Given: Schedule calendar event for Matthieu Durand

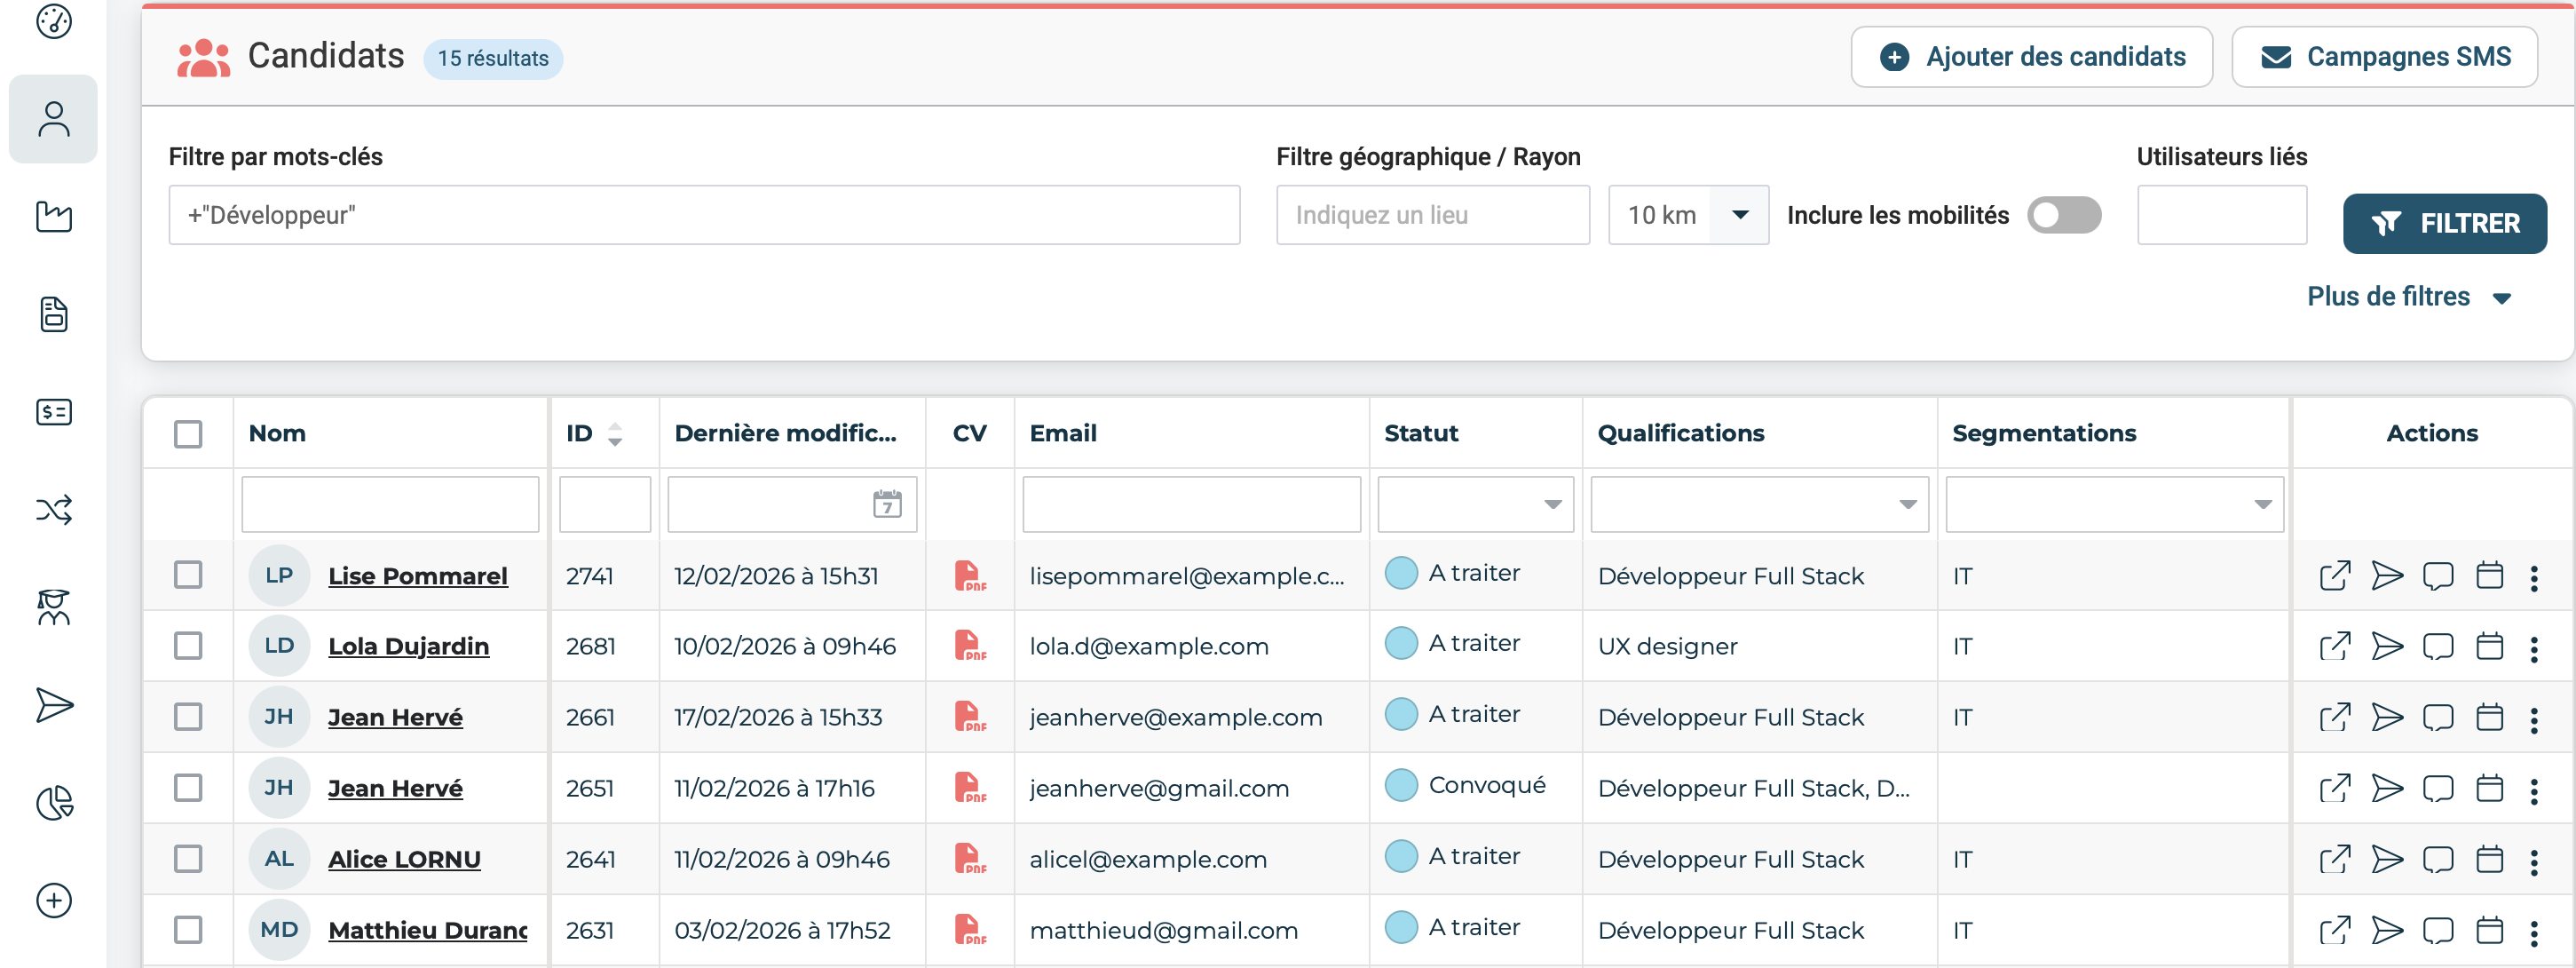Looking at the screenshot, I should [x=2489, y=931].
